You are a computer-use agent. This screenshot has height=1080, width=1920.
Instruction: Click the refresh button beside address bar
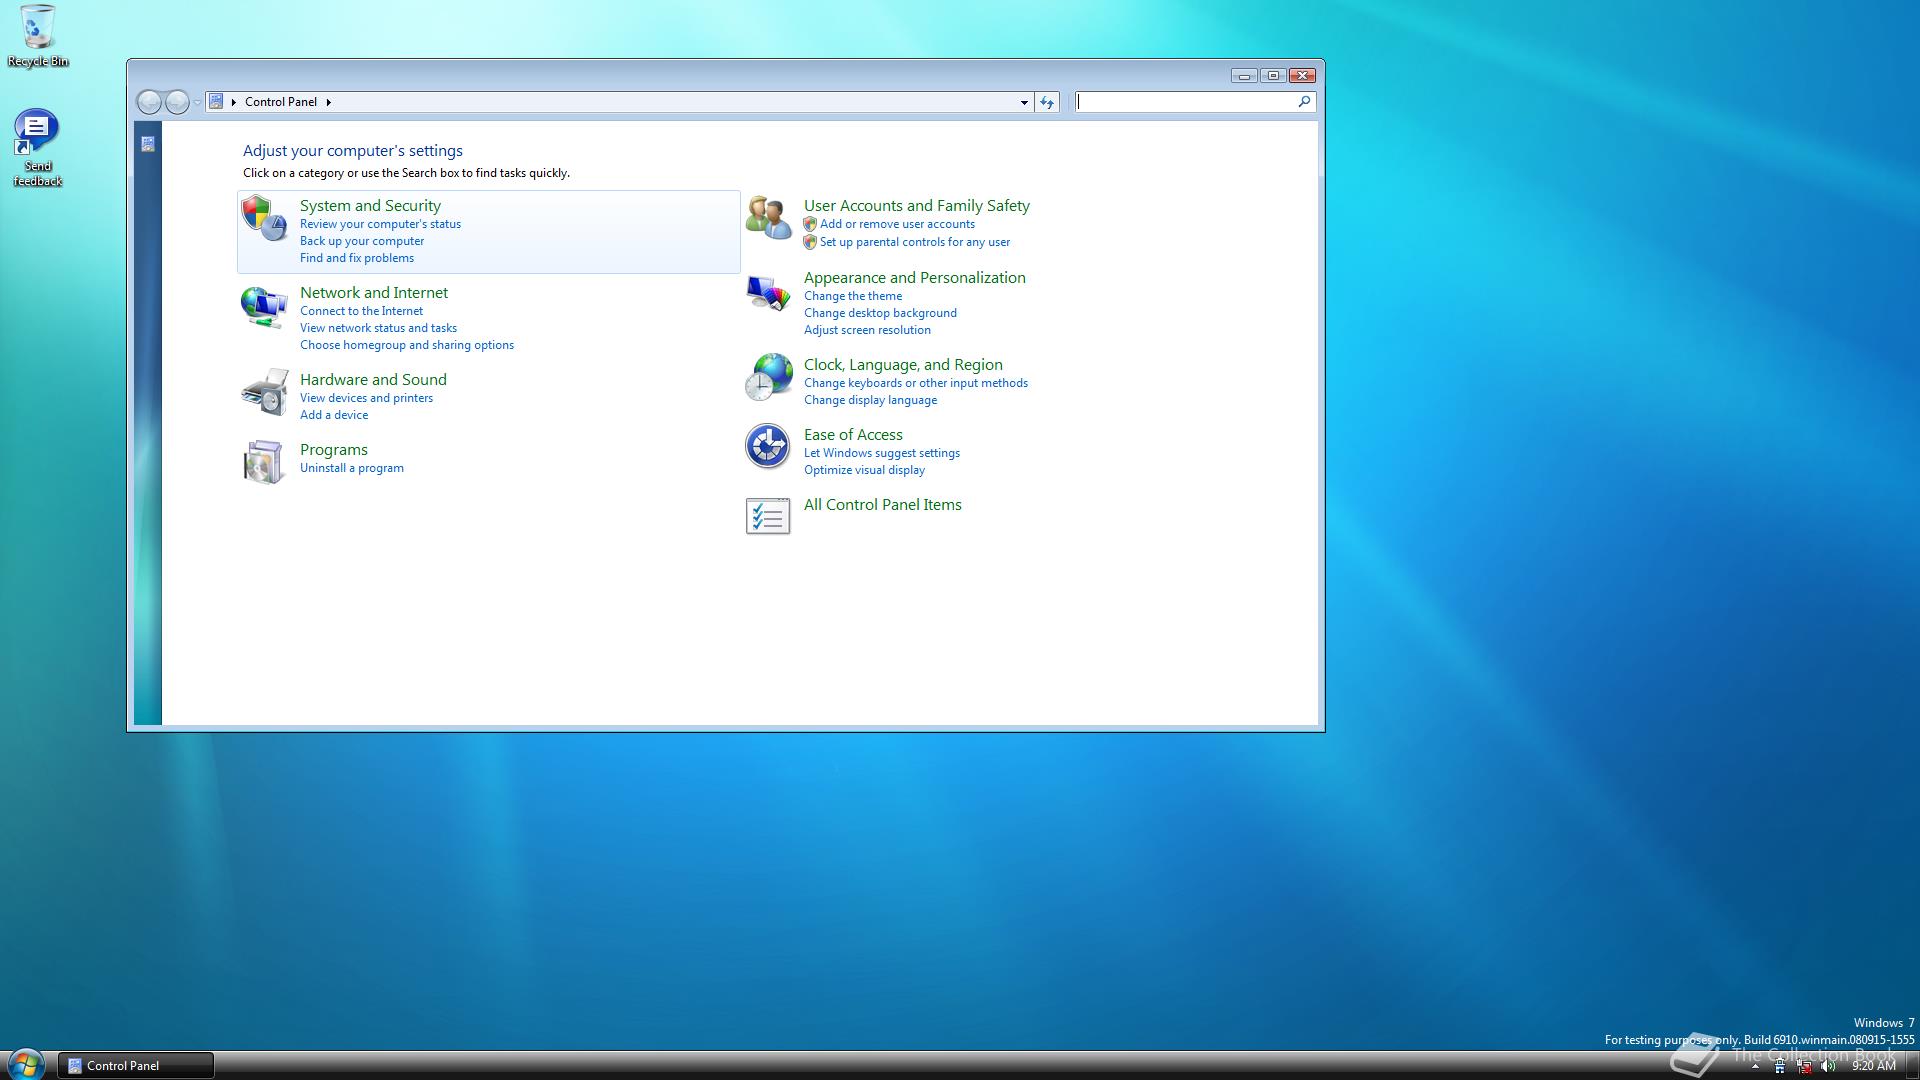tap(1047, 102)
